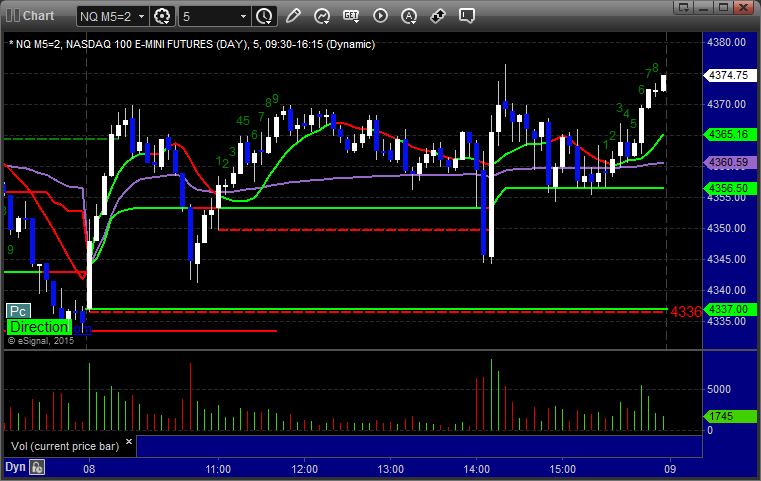Viewport: 761px width, 481px height.
Task: Open the GET studies menu
Action: pyautogui.click(x=351, y=16)
